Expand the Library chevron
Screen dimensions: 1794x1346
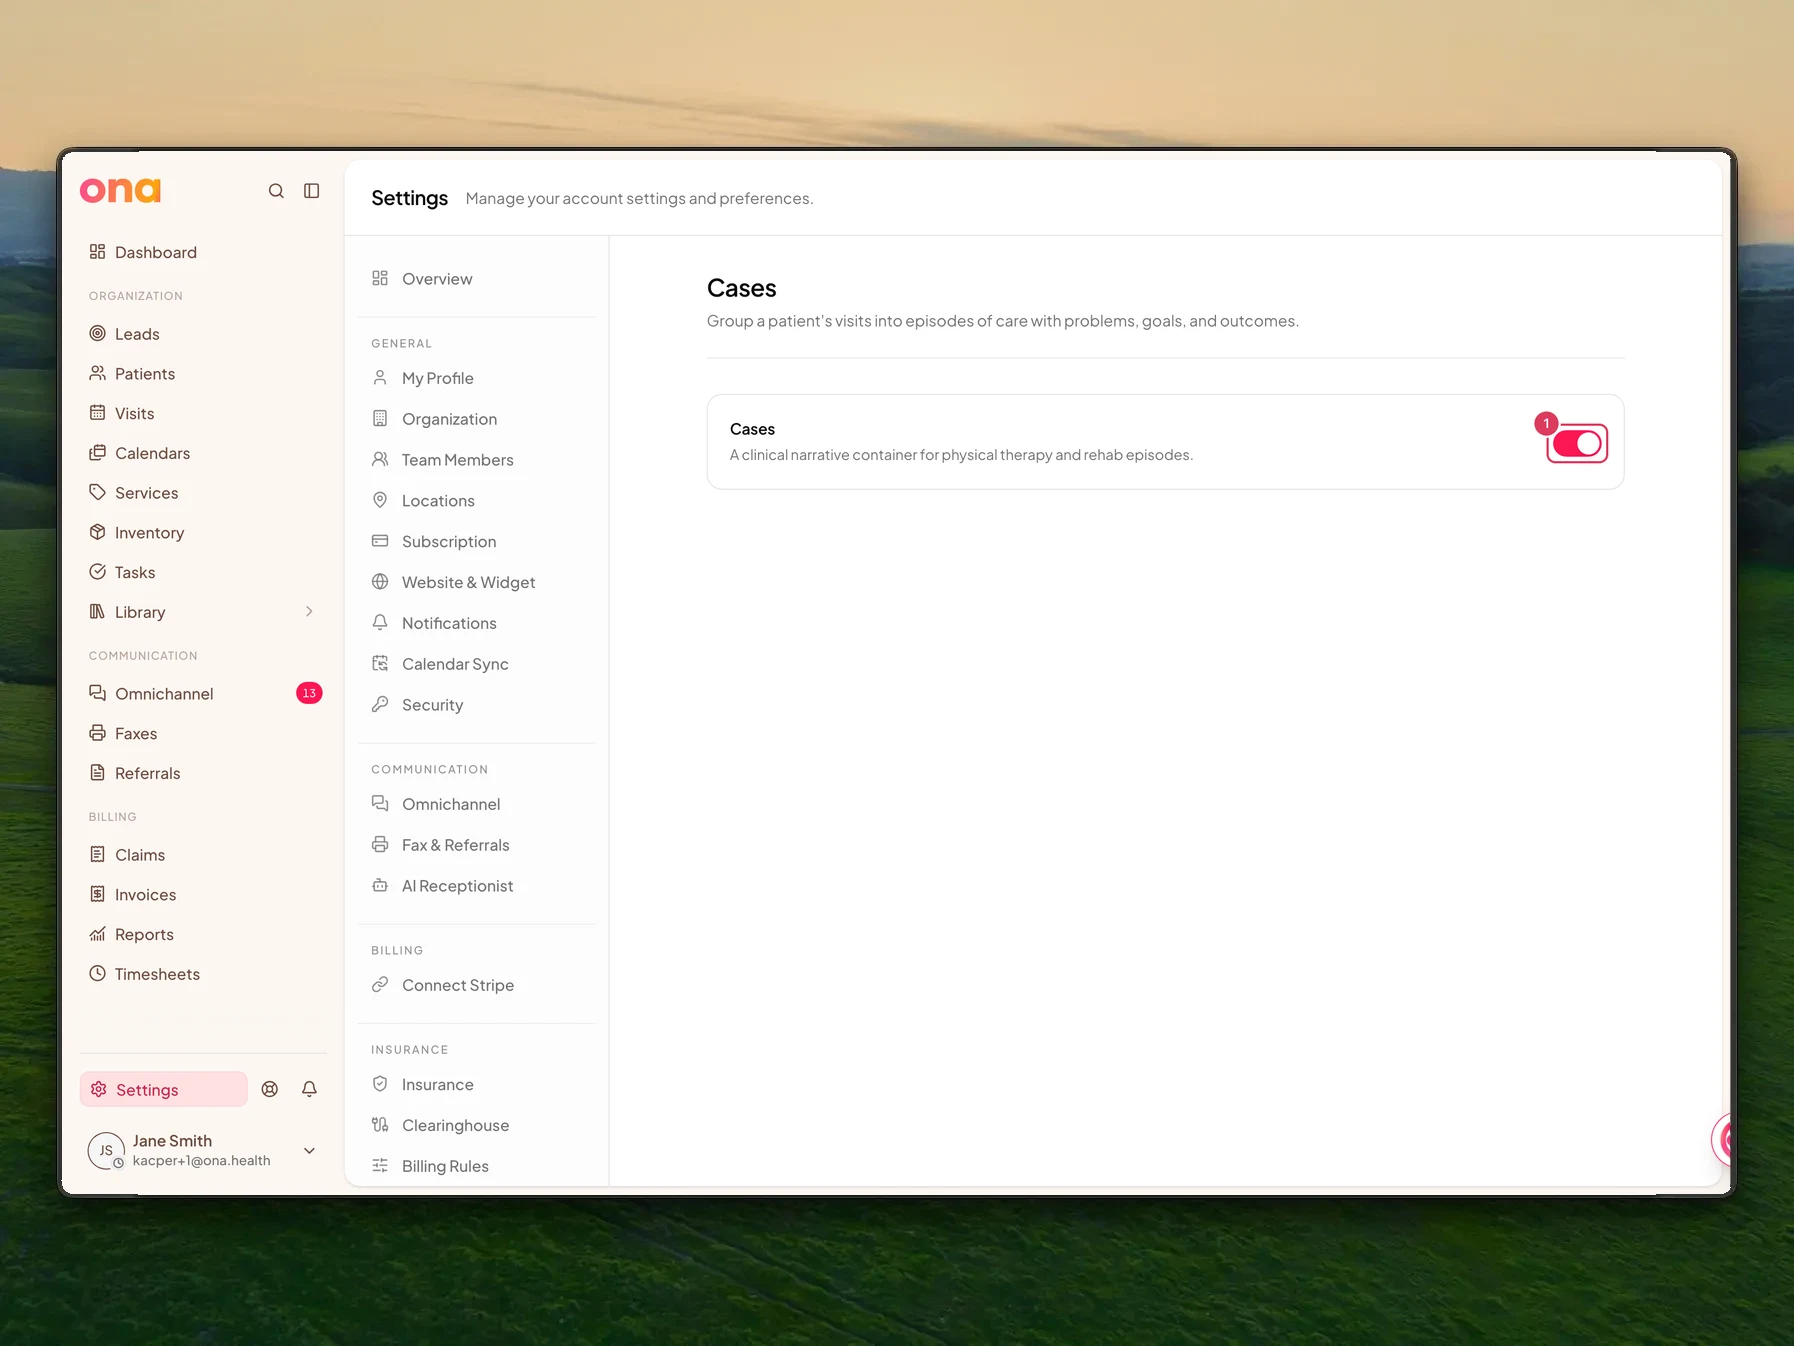(x=309, y=611)
